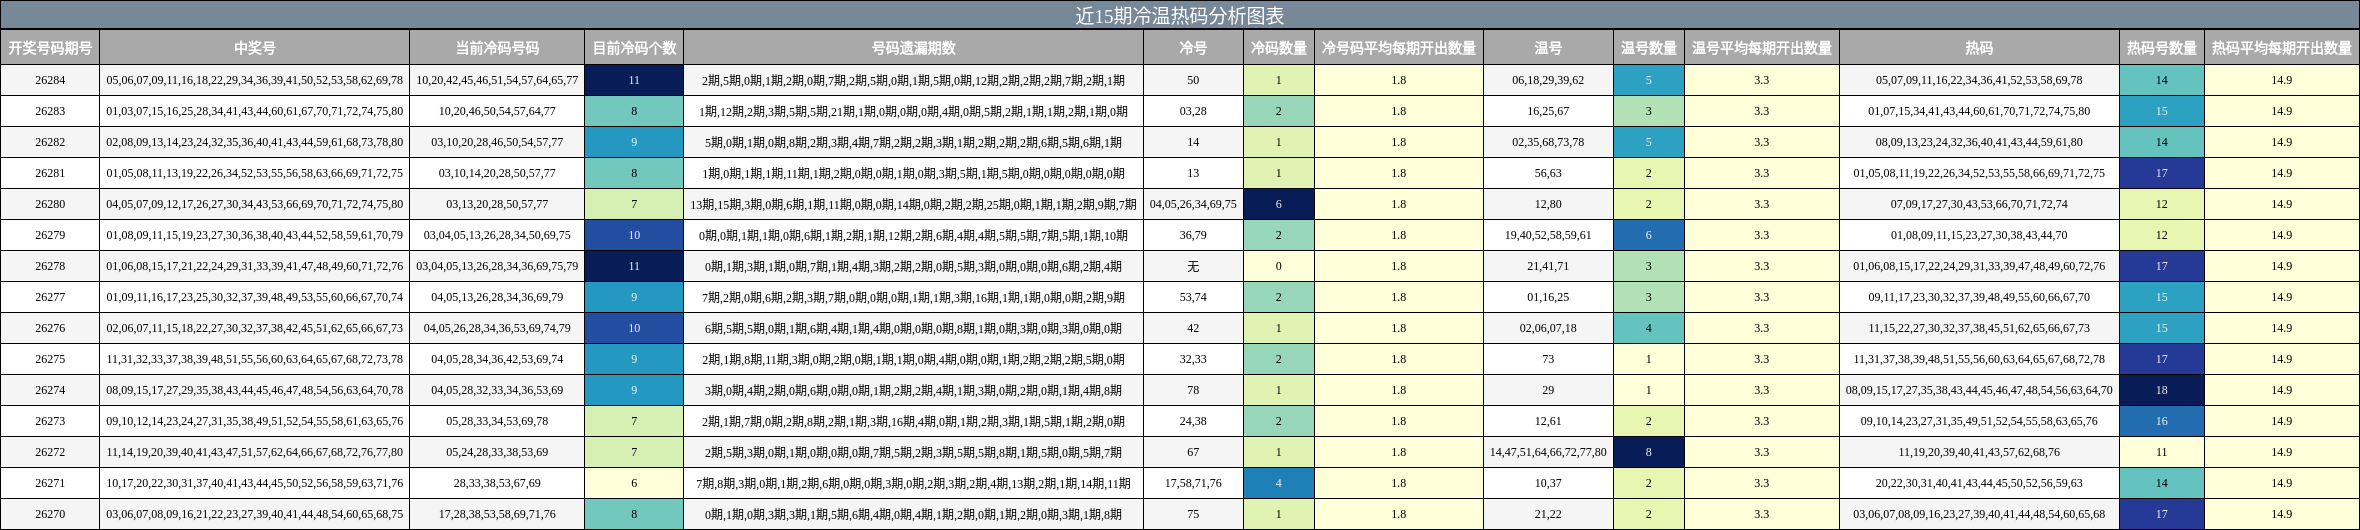Screen dimensions: 2360x530
Task: Click period number 26277
Action: coord(50,297)
